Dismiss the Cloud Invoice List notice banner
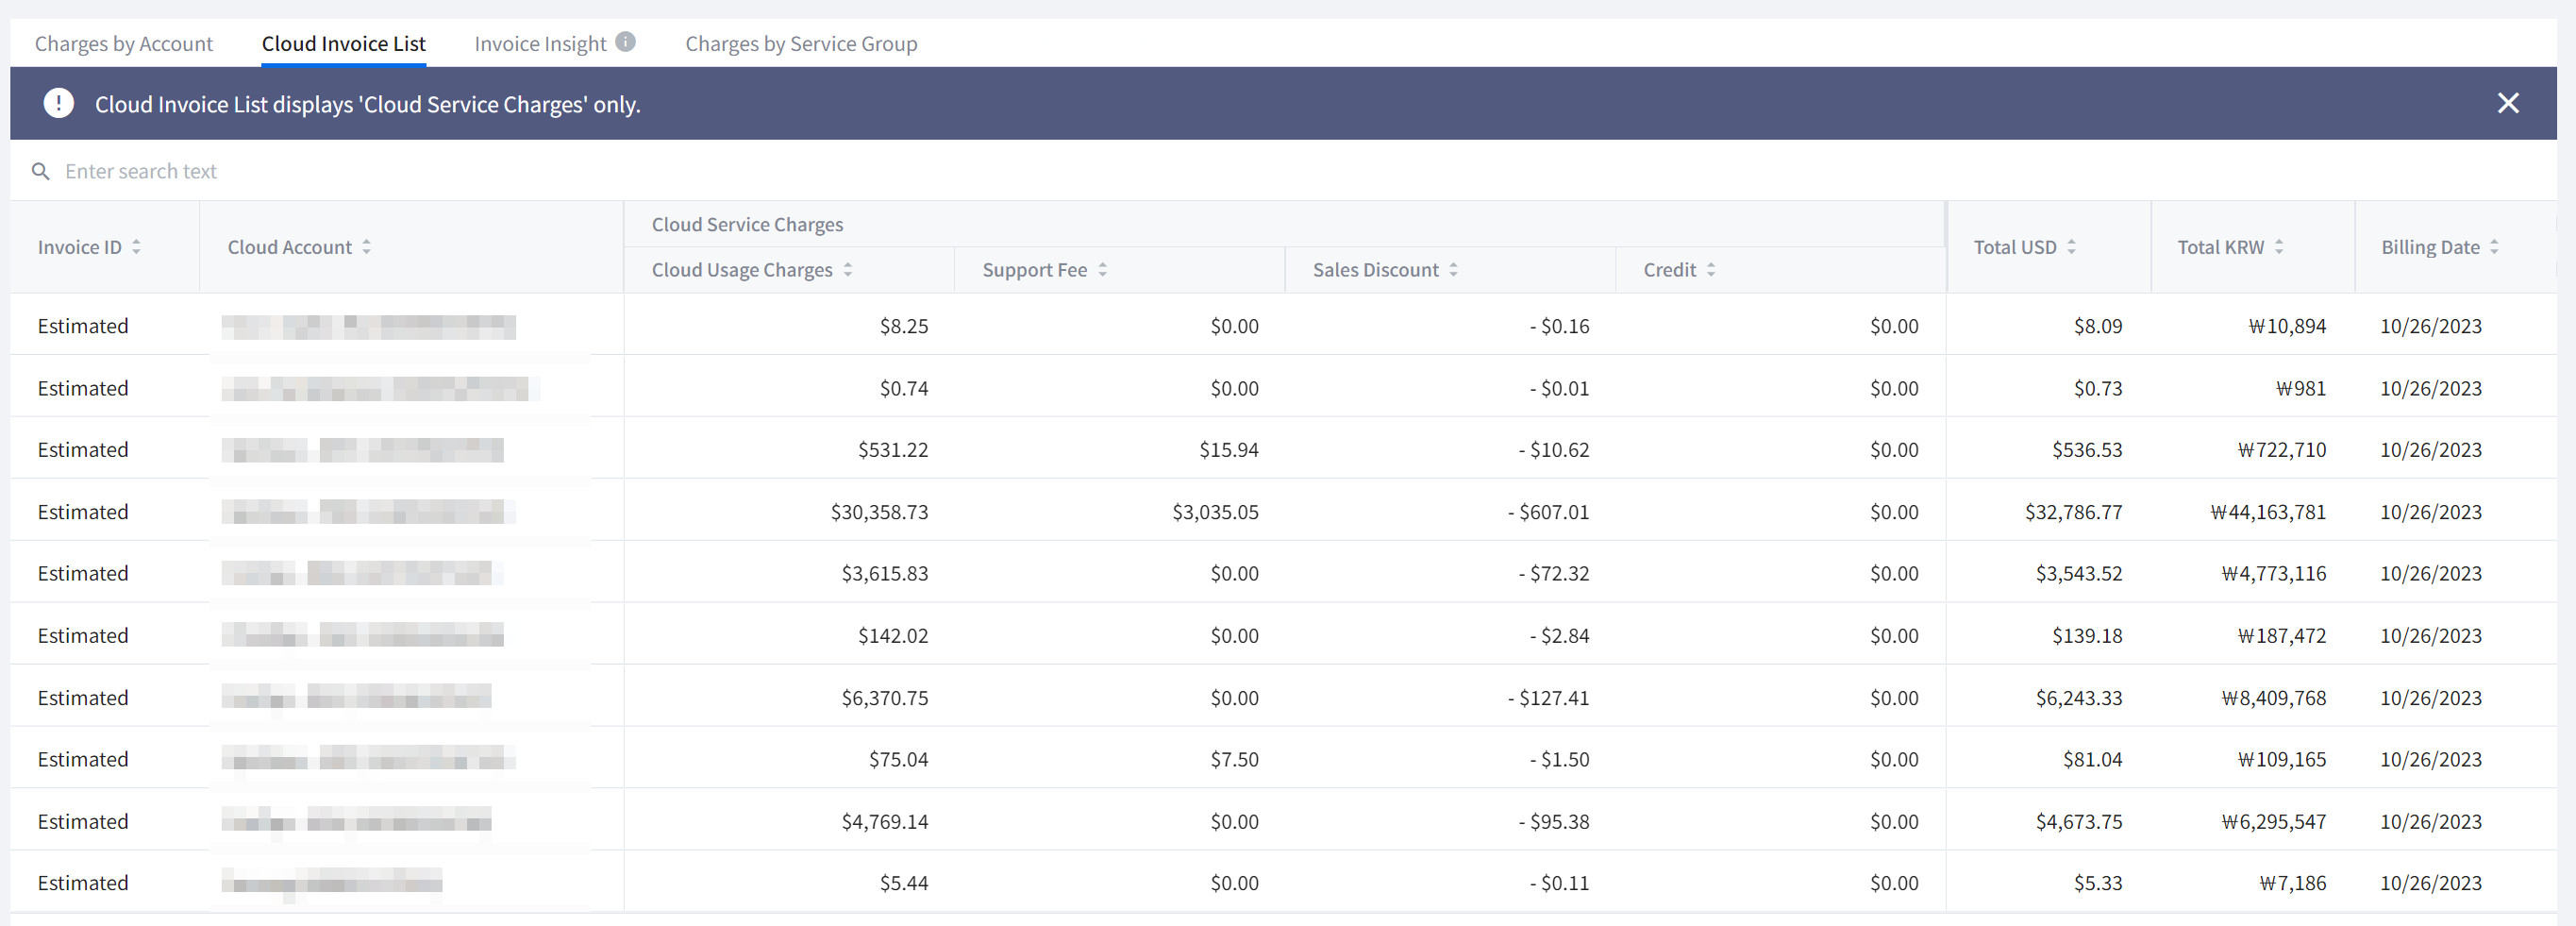Viewport: 2576px width, 926px height. click(x=2507, y=103)
